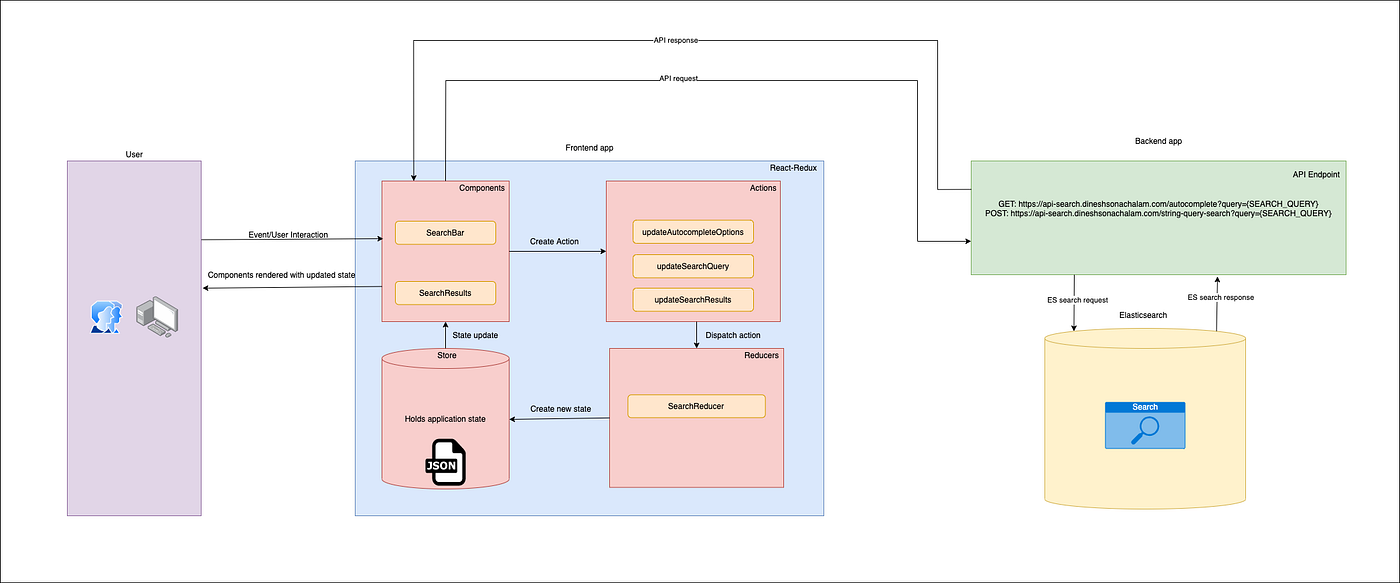Viewport: 1400px width, 583px height.
Task: Click the updateSearchQuery action box
Action: tap(693, 266)
